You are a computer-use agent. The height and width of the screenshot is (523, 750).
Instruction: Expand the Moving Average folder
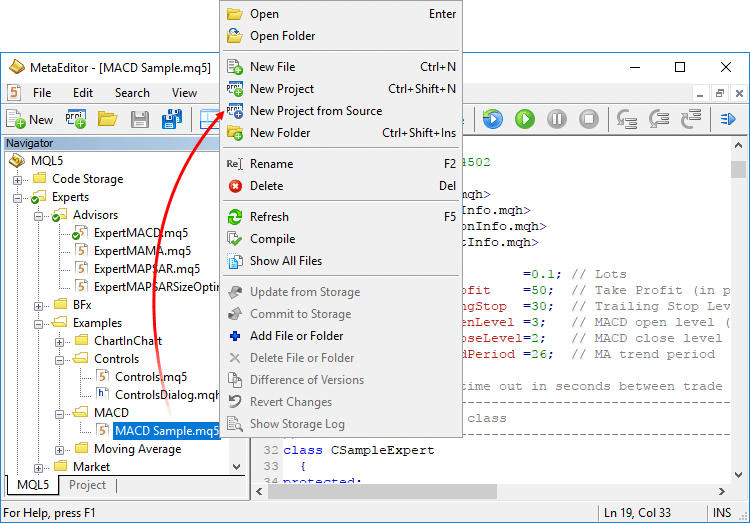click(x=60, y=450)
